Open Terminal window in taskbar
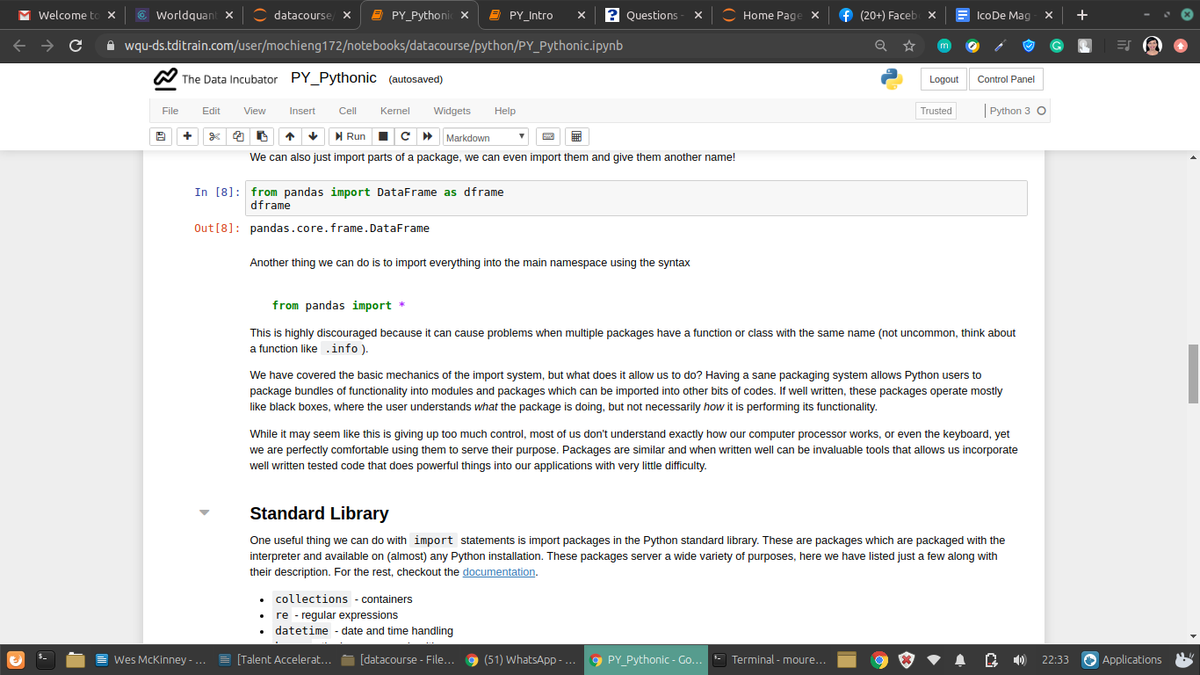This screenshot has width=1200, height=675. 768,660
